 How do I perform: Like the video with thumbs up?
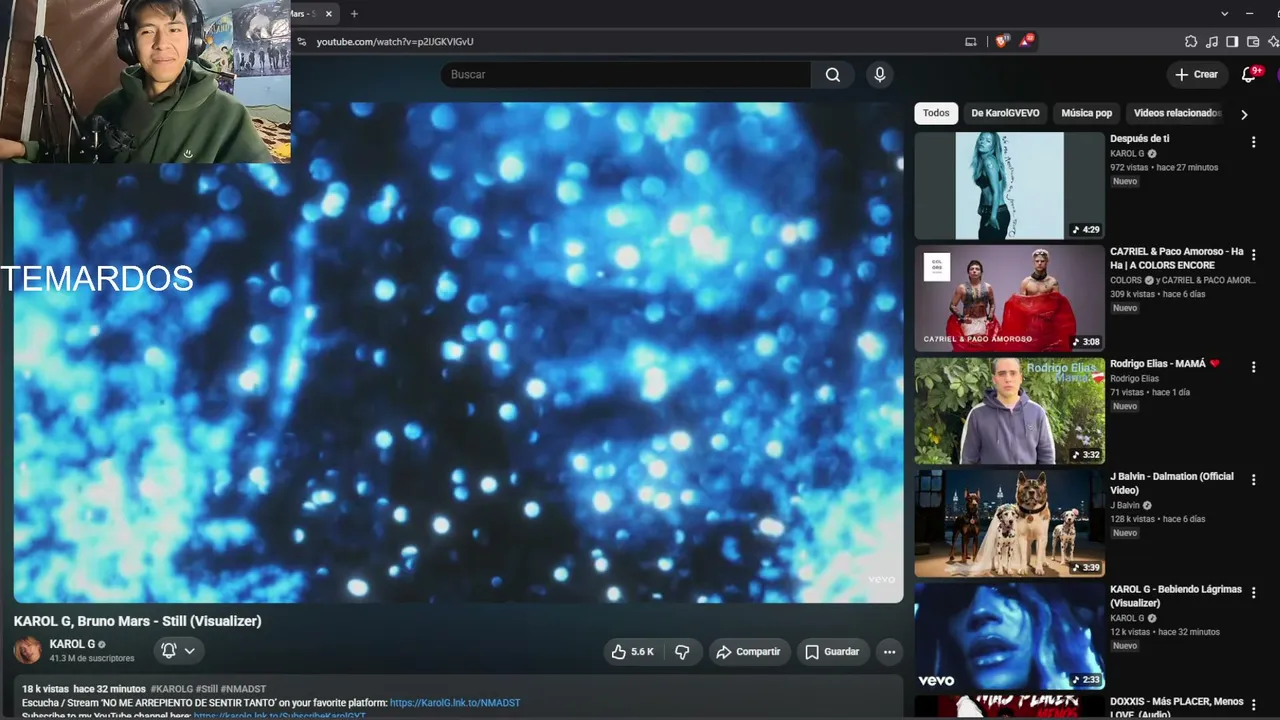633,652
